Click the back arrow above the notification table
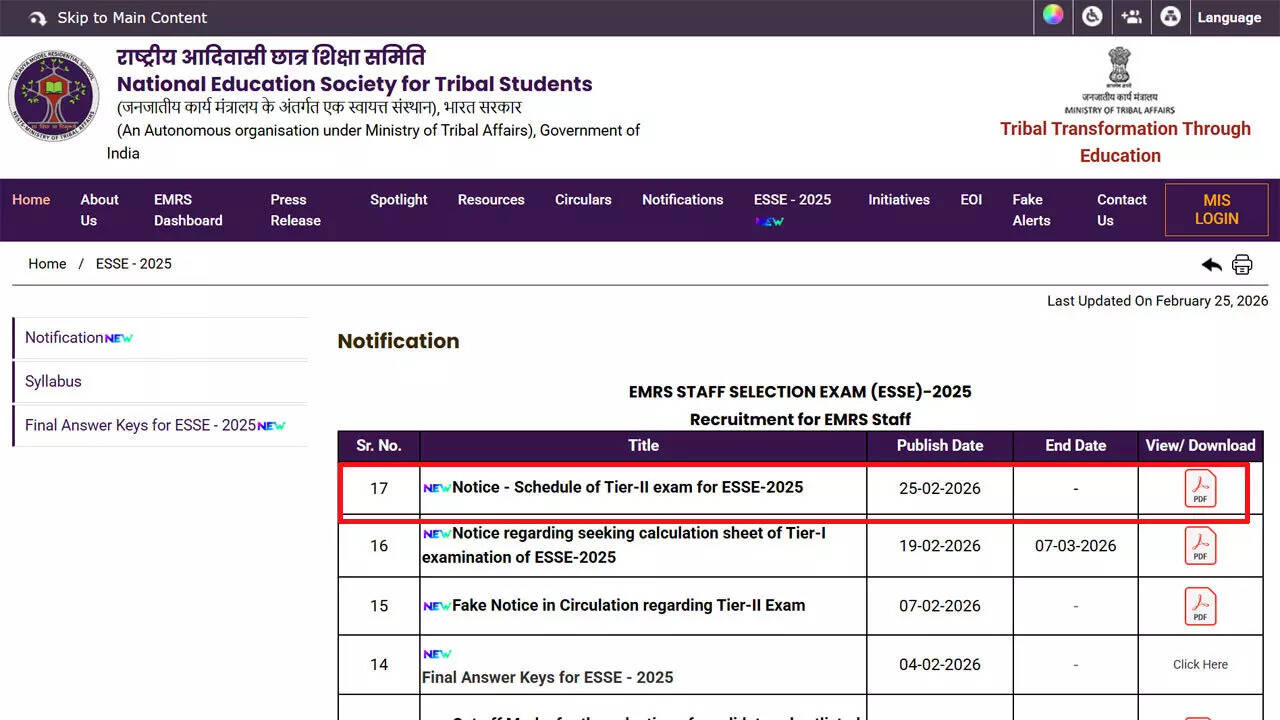 [1211, 264]
